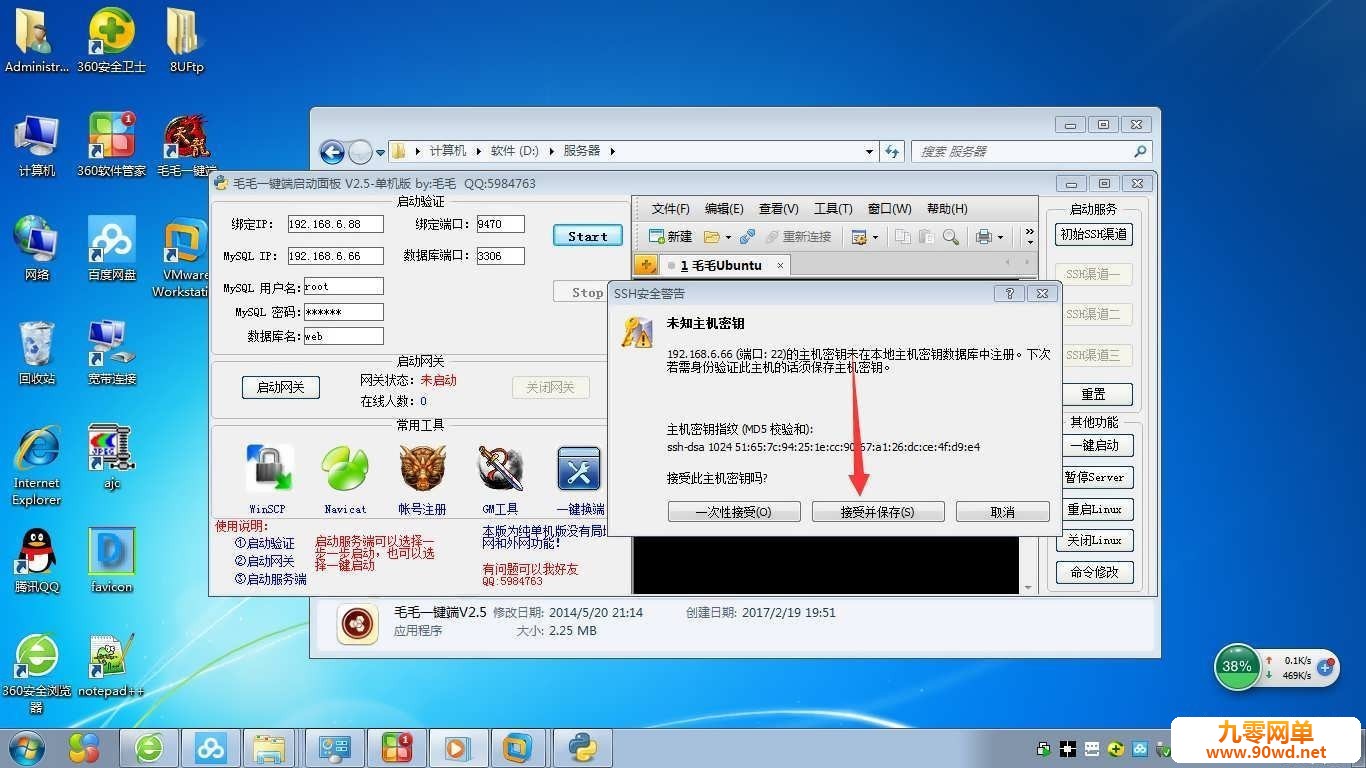Viewport: 1366px width, 768px height.
Task: Close the 毛毛Ubuntu tab
Action: coord(781,265)
